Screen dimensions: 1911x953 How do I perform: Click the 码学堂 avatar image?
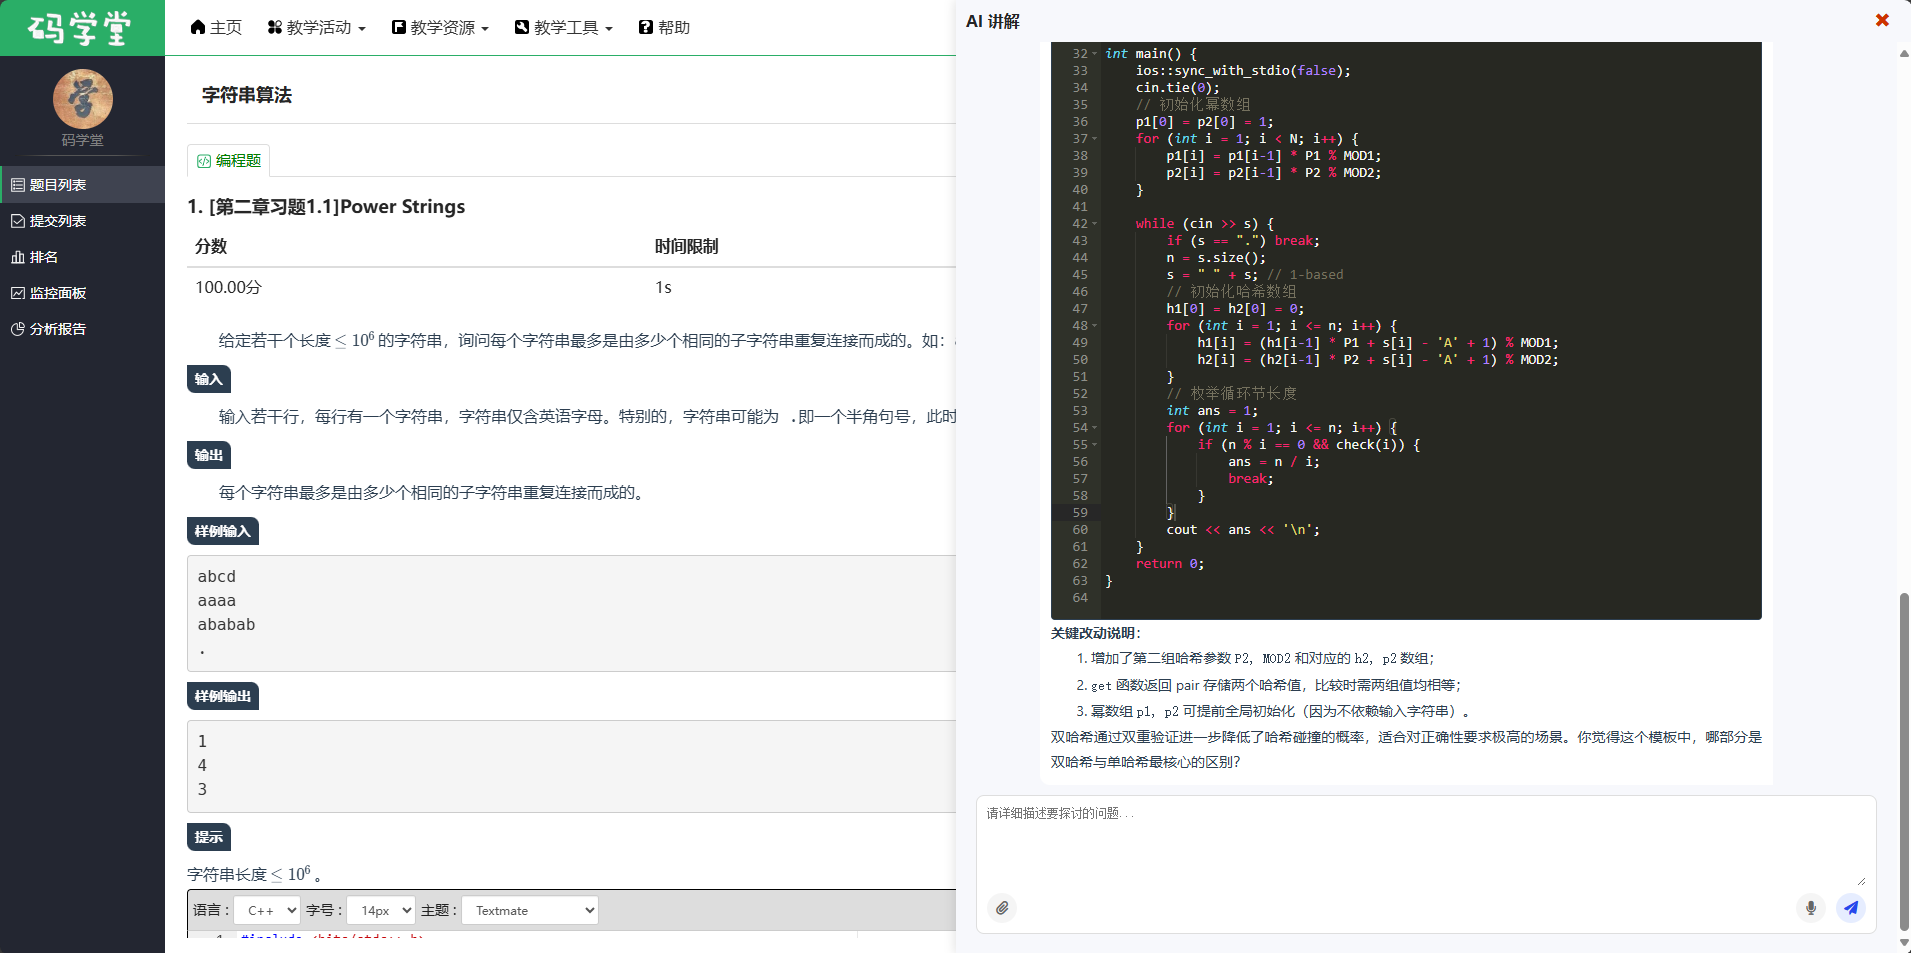[82, 99]
